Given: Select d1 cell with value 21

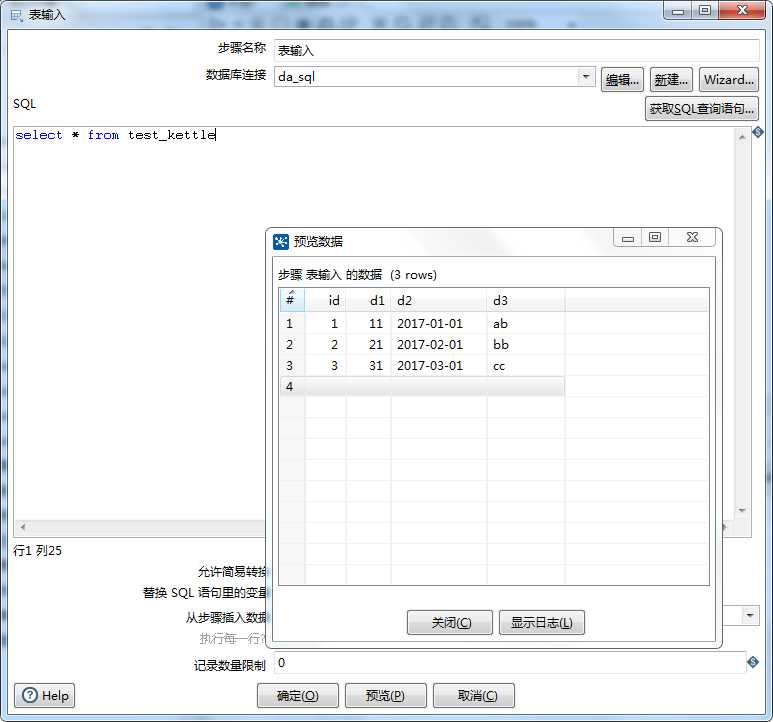Looking at the screenshot, I should coord(369,344).
